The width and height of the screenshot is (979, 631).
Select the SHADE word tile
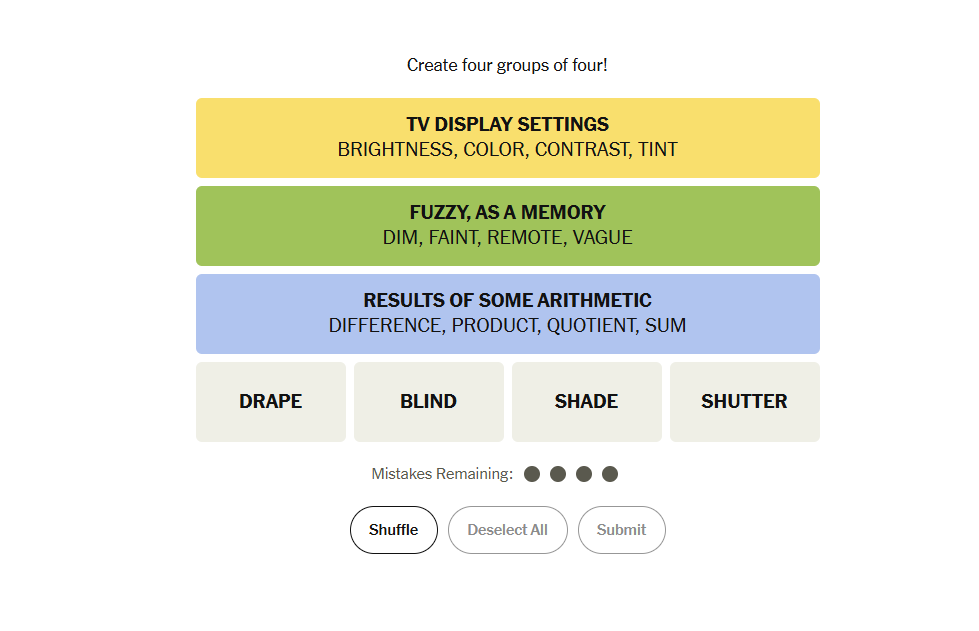(586, 401)
